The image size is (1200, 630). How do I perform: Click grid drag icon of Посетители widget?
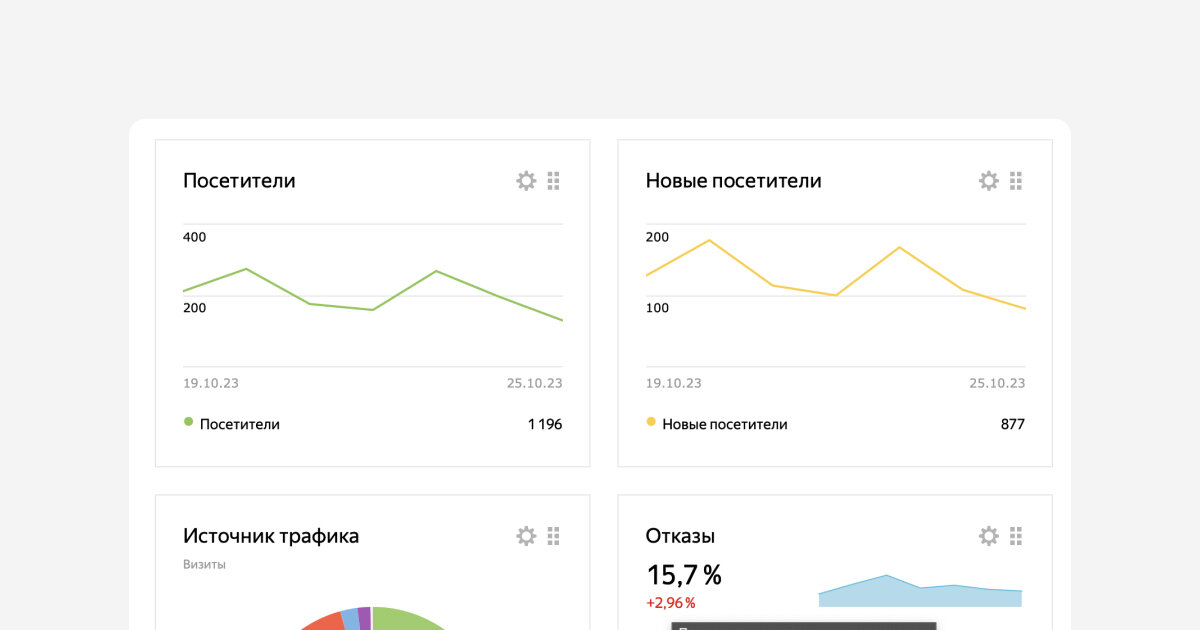click(x=554, y=181)
